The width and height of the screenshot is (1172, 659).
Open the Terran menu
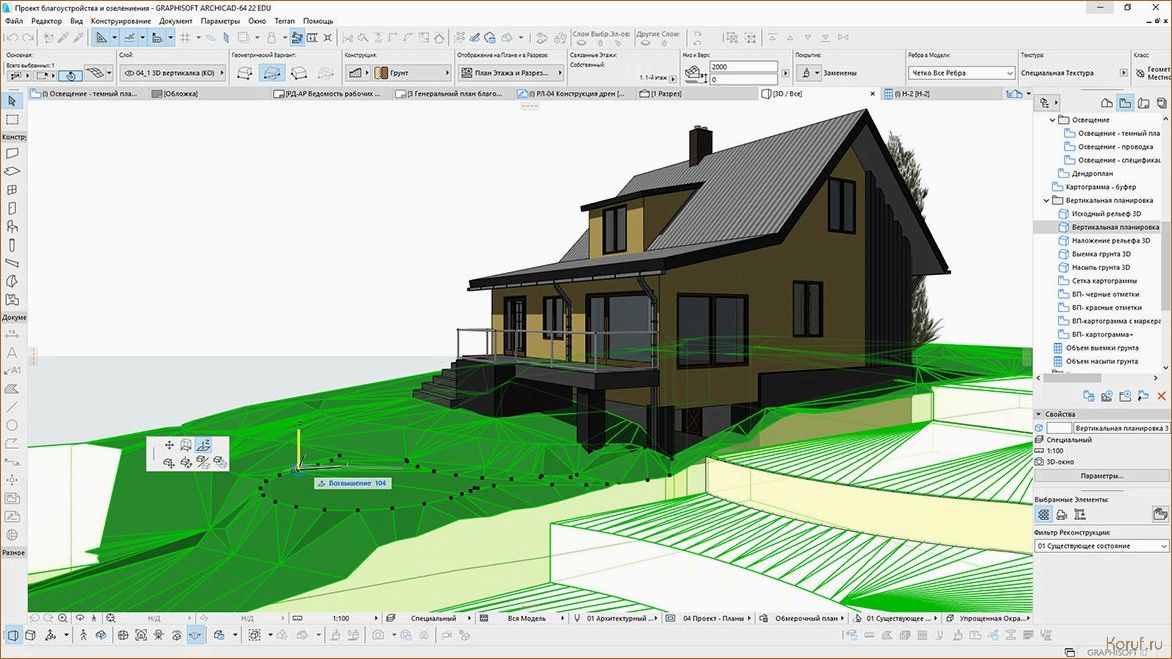point(285,21)
